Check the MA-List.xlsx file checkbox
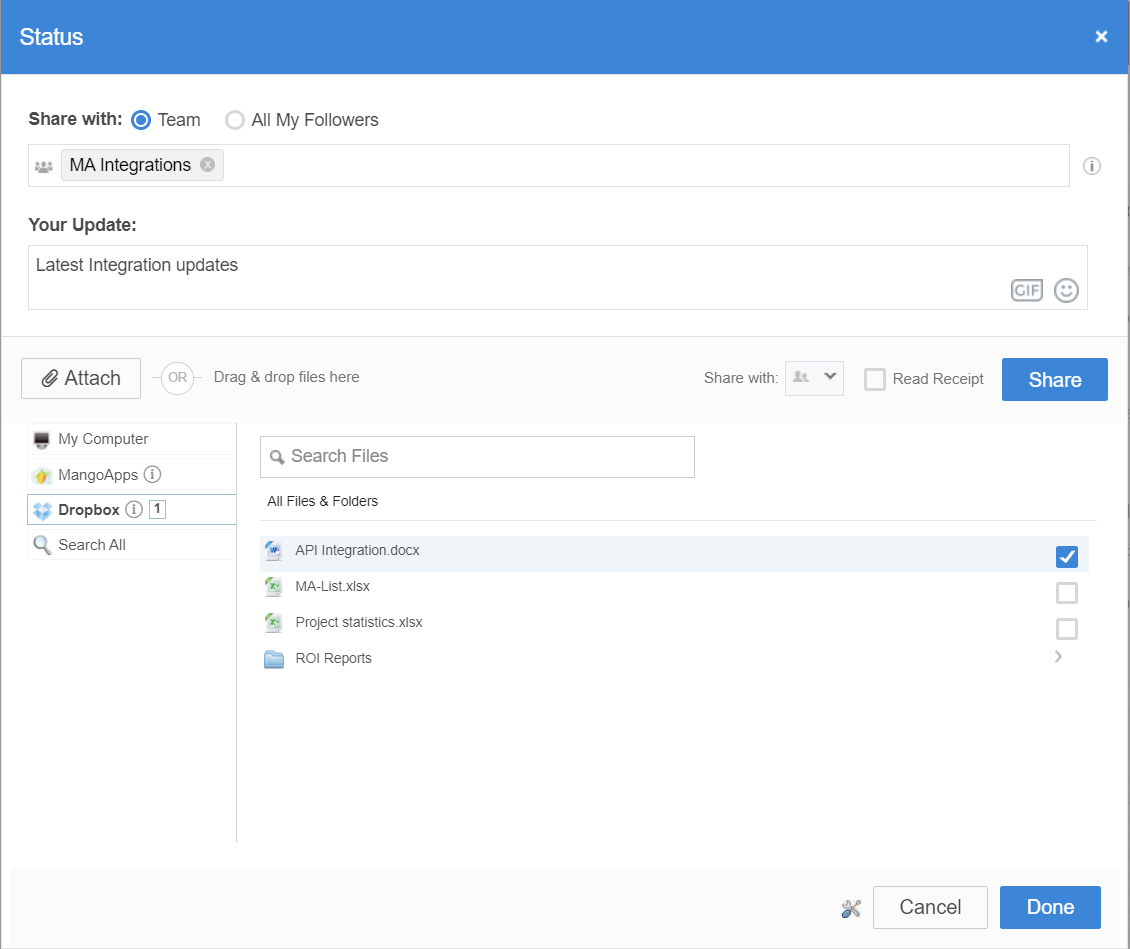Image resolution: width=1130 pixels, height=949 pixels. (1066, 593)
